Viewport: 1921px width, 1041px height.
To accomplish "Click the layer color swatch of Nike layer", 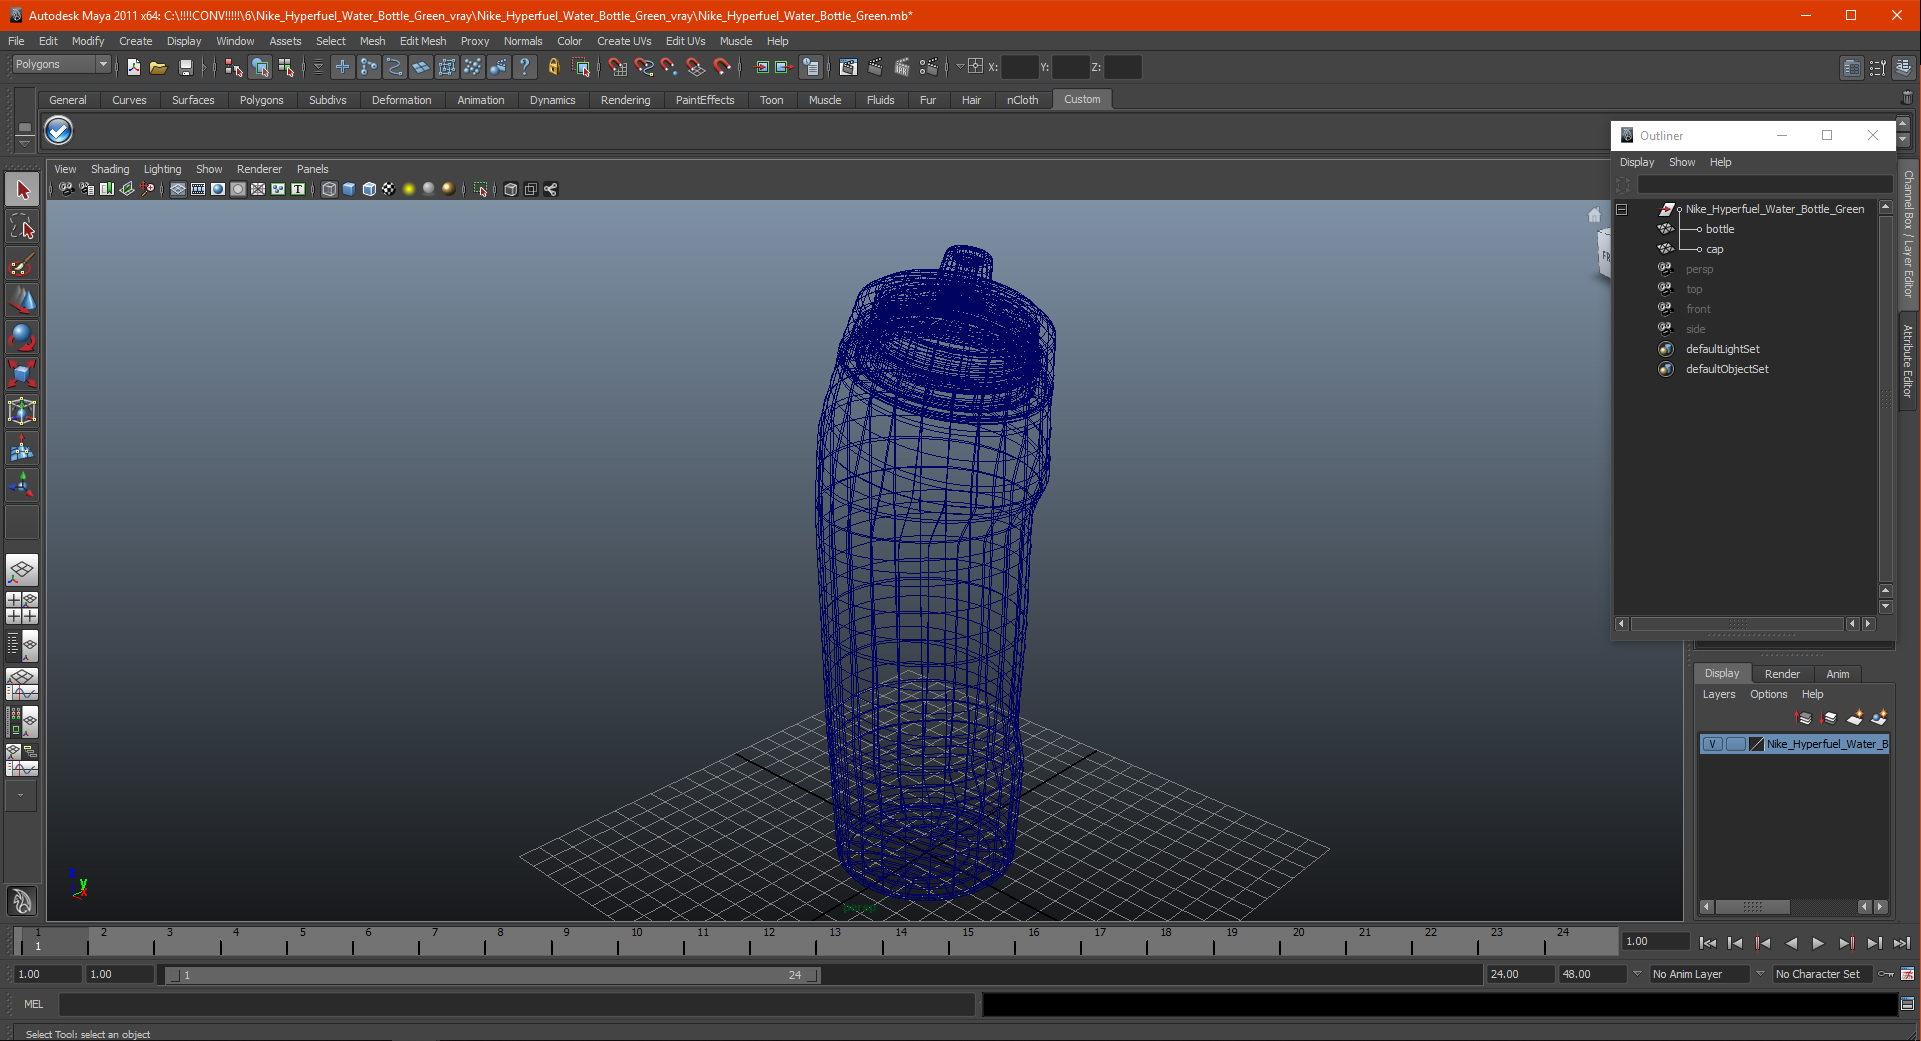I will [1757, 744].
